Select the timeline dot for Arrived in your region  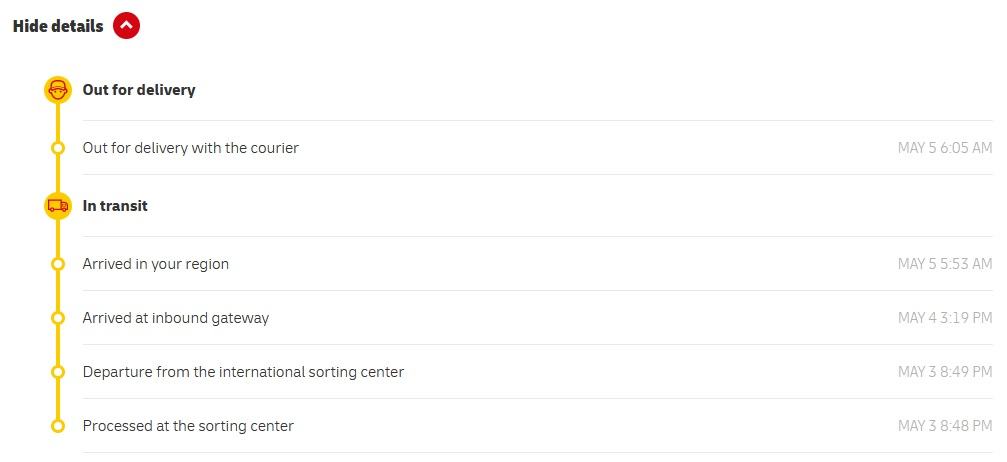58,264
